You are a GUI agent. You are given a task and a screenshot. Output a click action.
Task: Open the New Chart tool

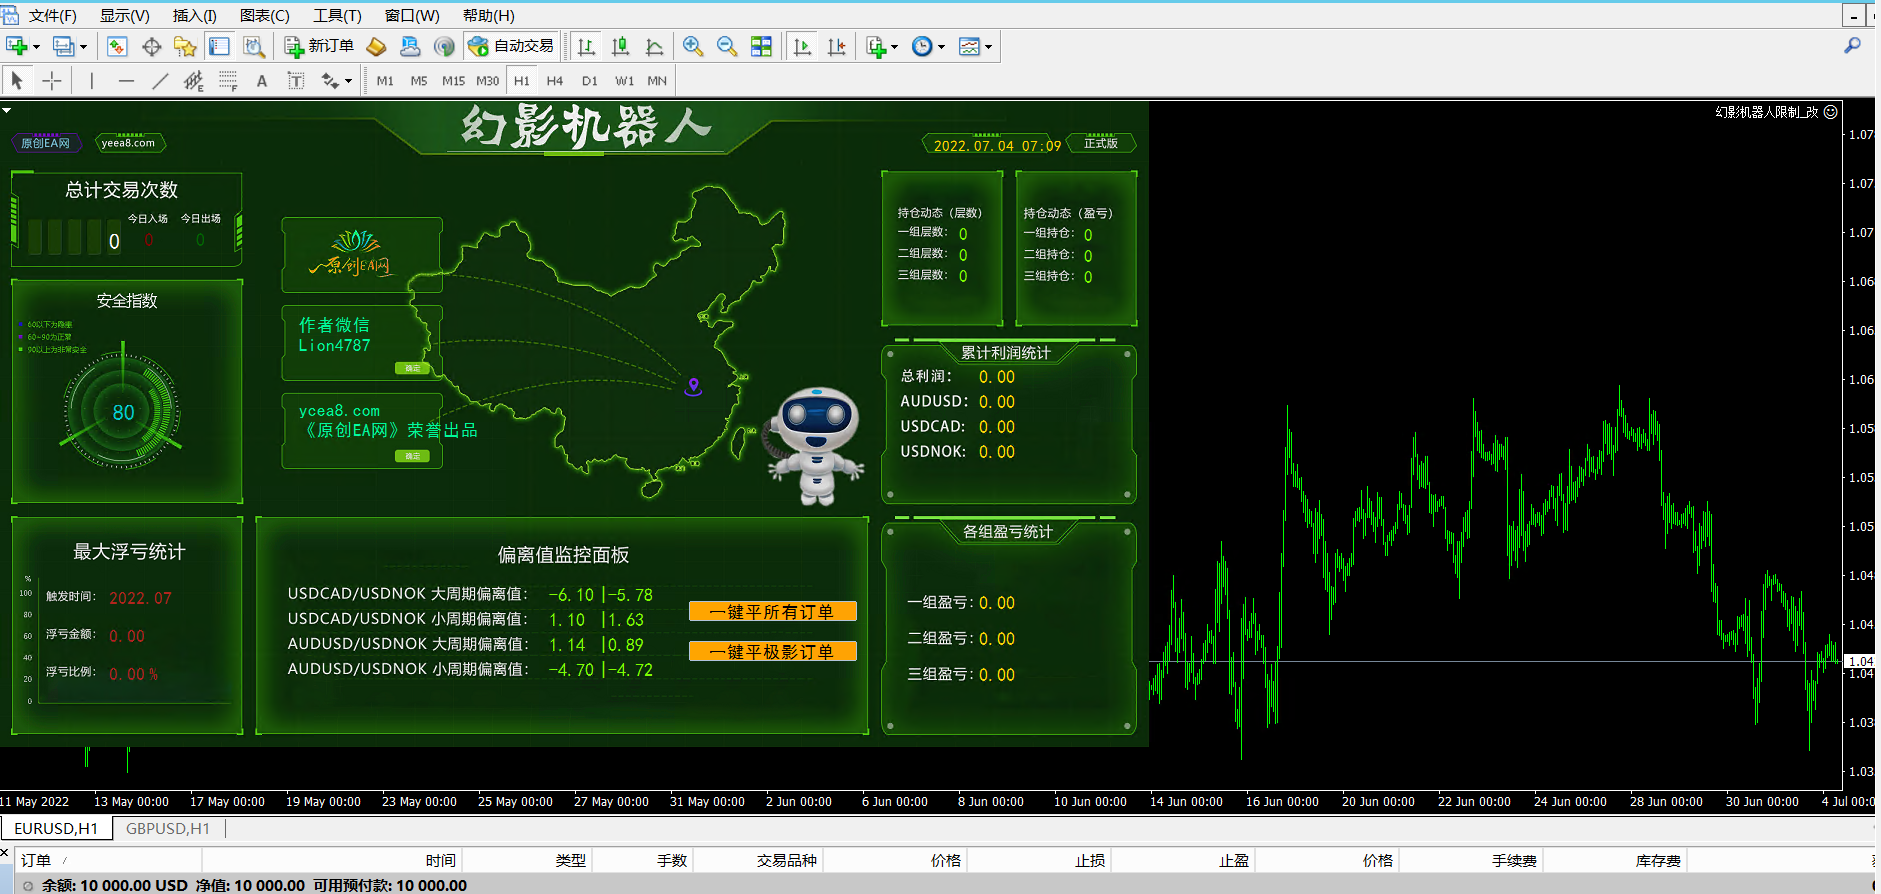pos(16,46)
